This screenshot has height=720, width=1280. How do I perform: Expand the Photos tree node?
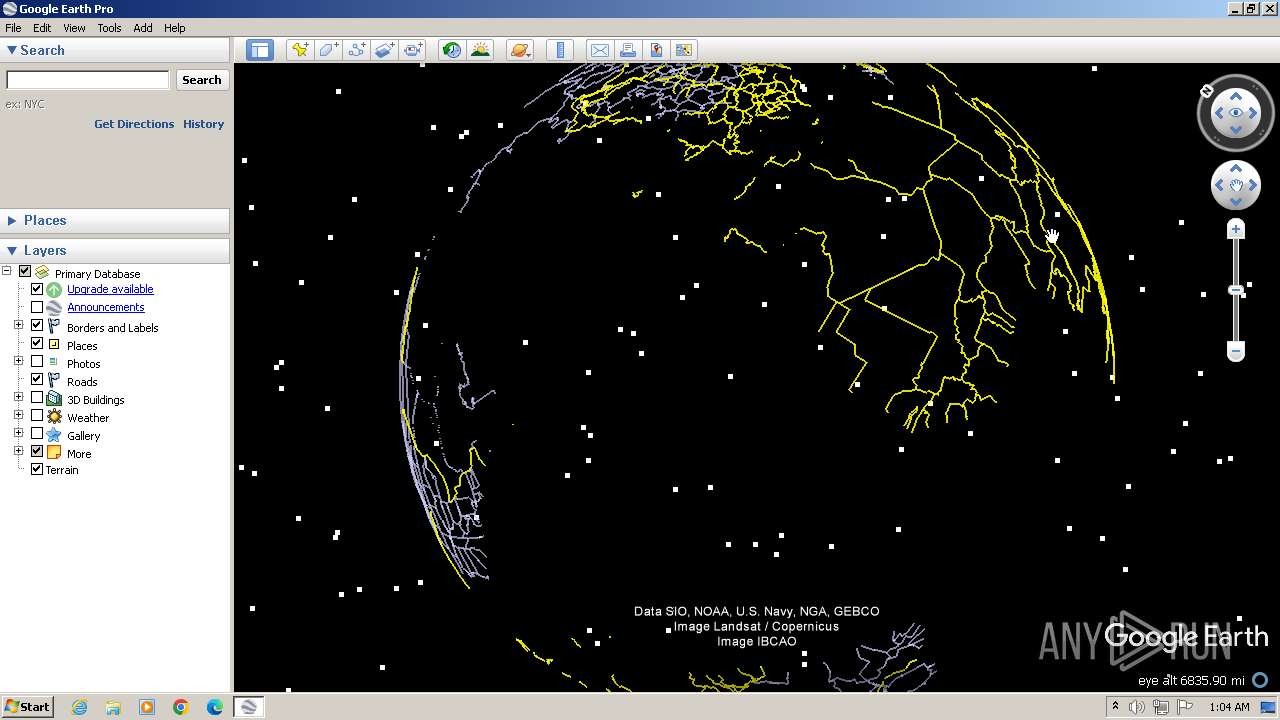(18, 361)
